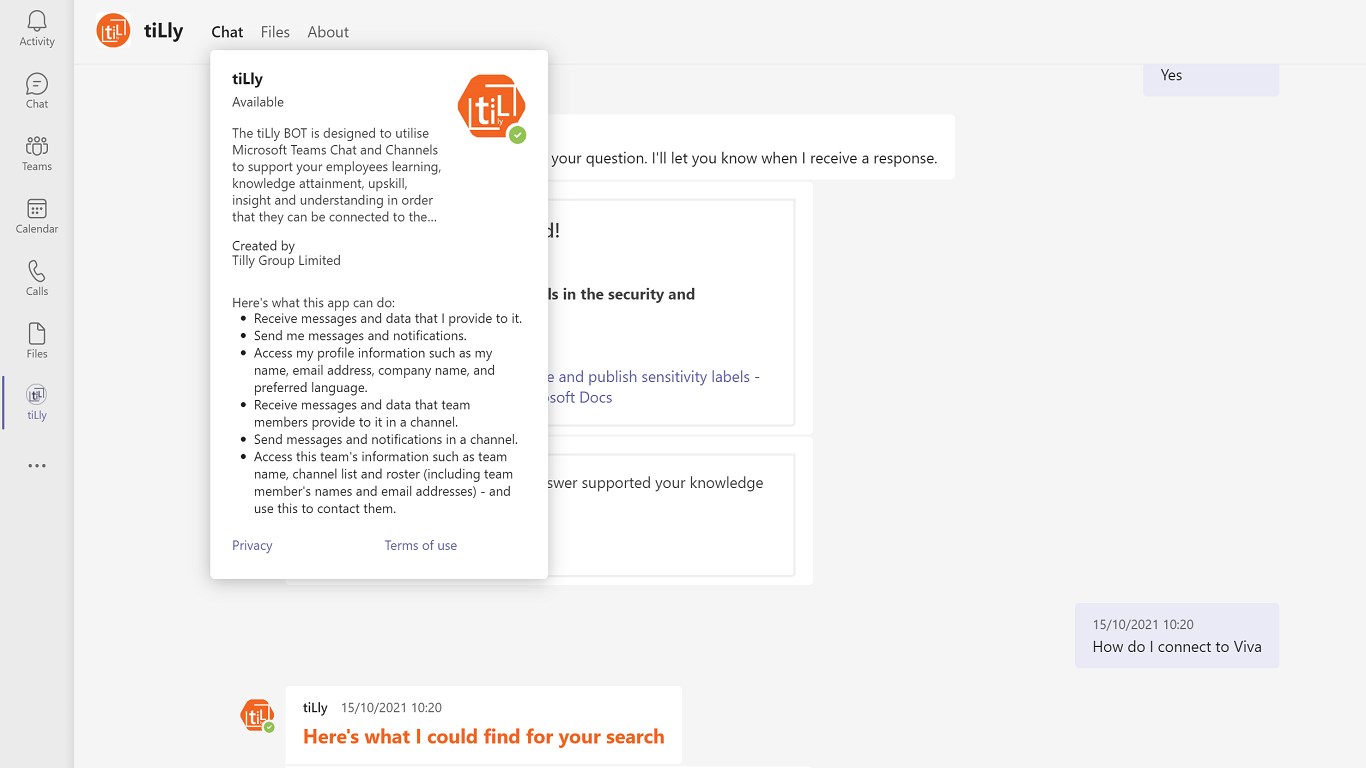Click 'How do I connect to Viva' message
This screenshot has width=1366, height=768.
[x=1177, y=647]
